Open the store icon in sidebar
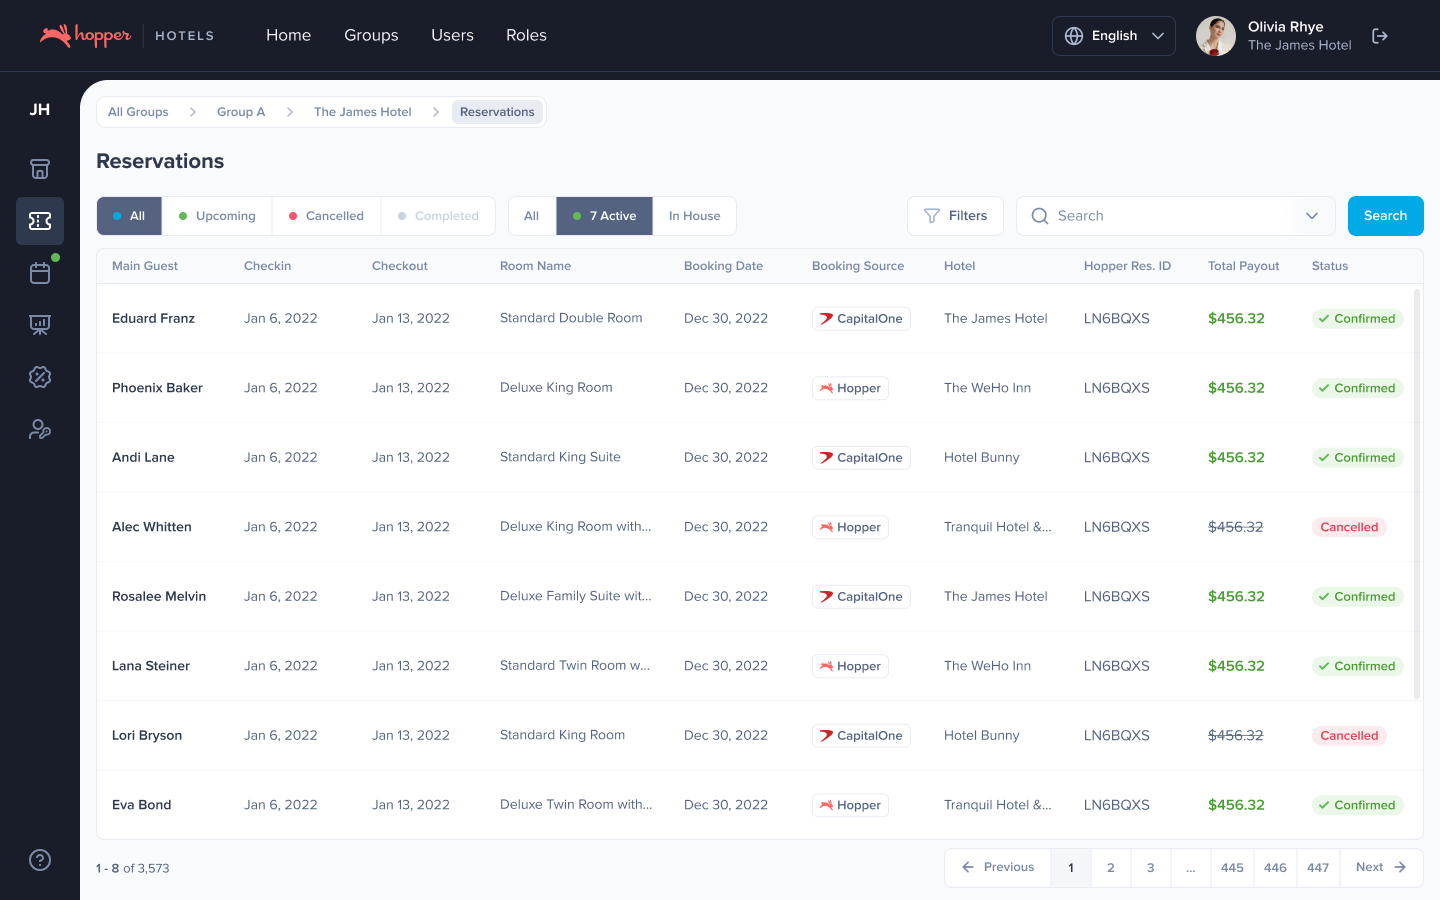Image resolution: width=1440 pixels, height=900 pixels. 40,169
